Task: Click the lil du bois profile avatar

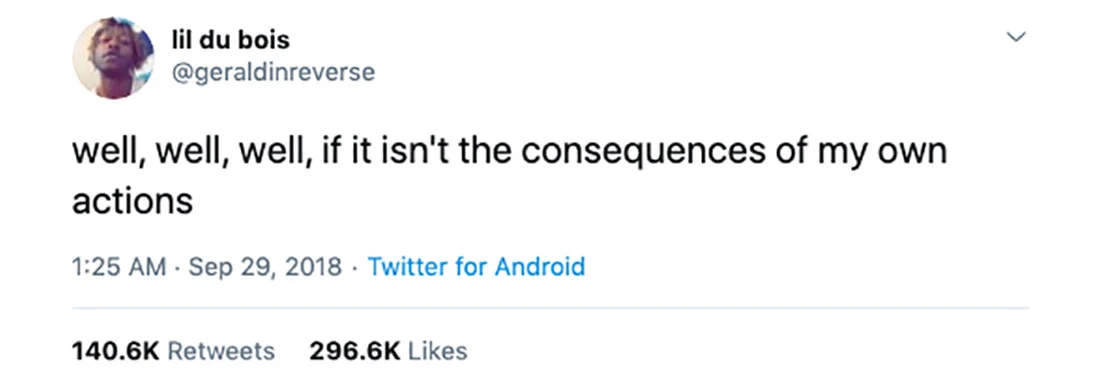Action: (114, 58)
